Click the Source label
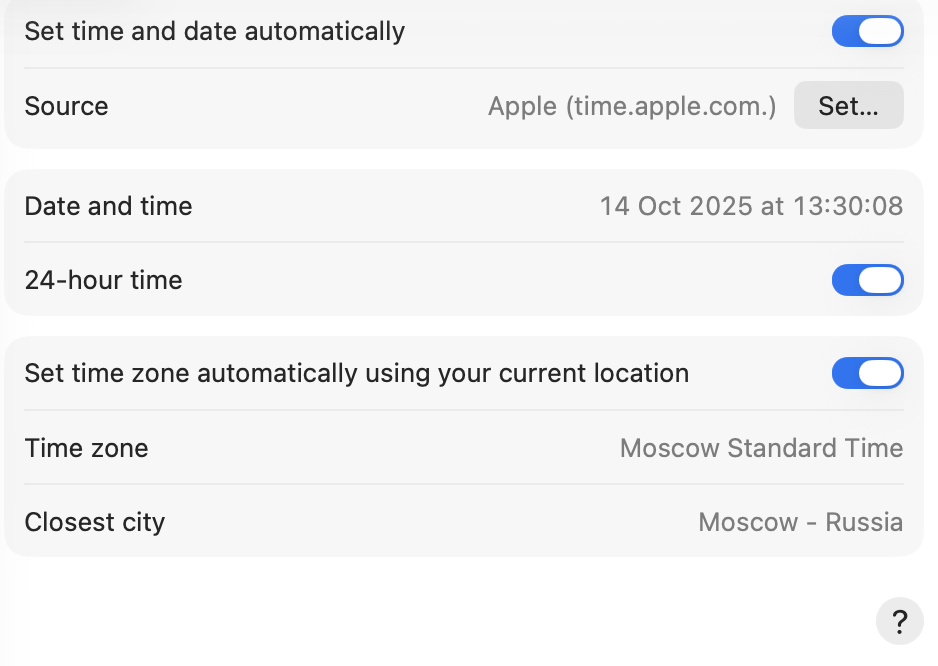Viewport: 938px width, 666px height. point(66,106)
